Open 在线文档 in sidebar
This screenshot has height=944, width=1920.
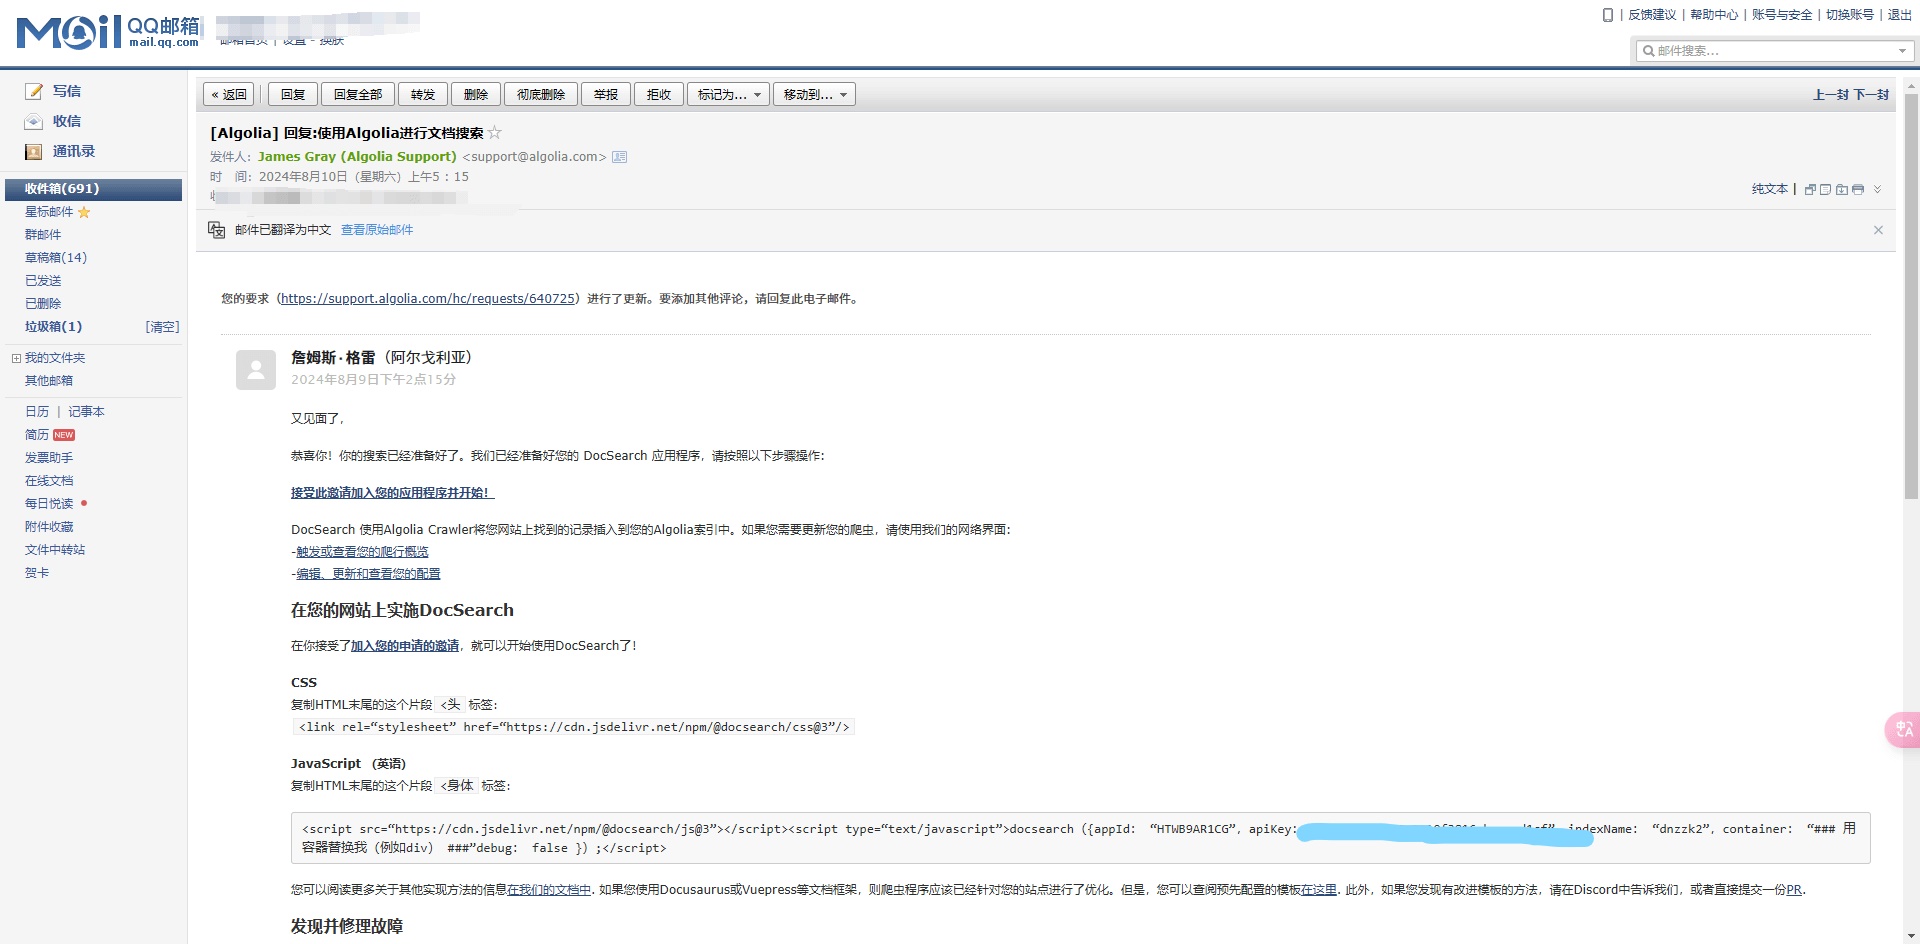(x=49, y=481)
